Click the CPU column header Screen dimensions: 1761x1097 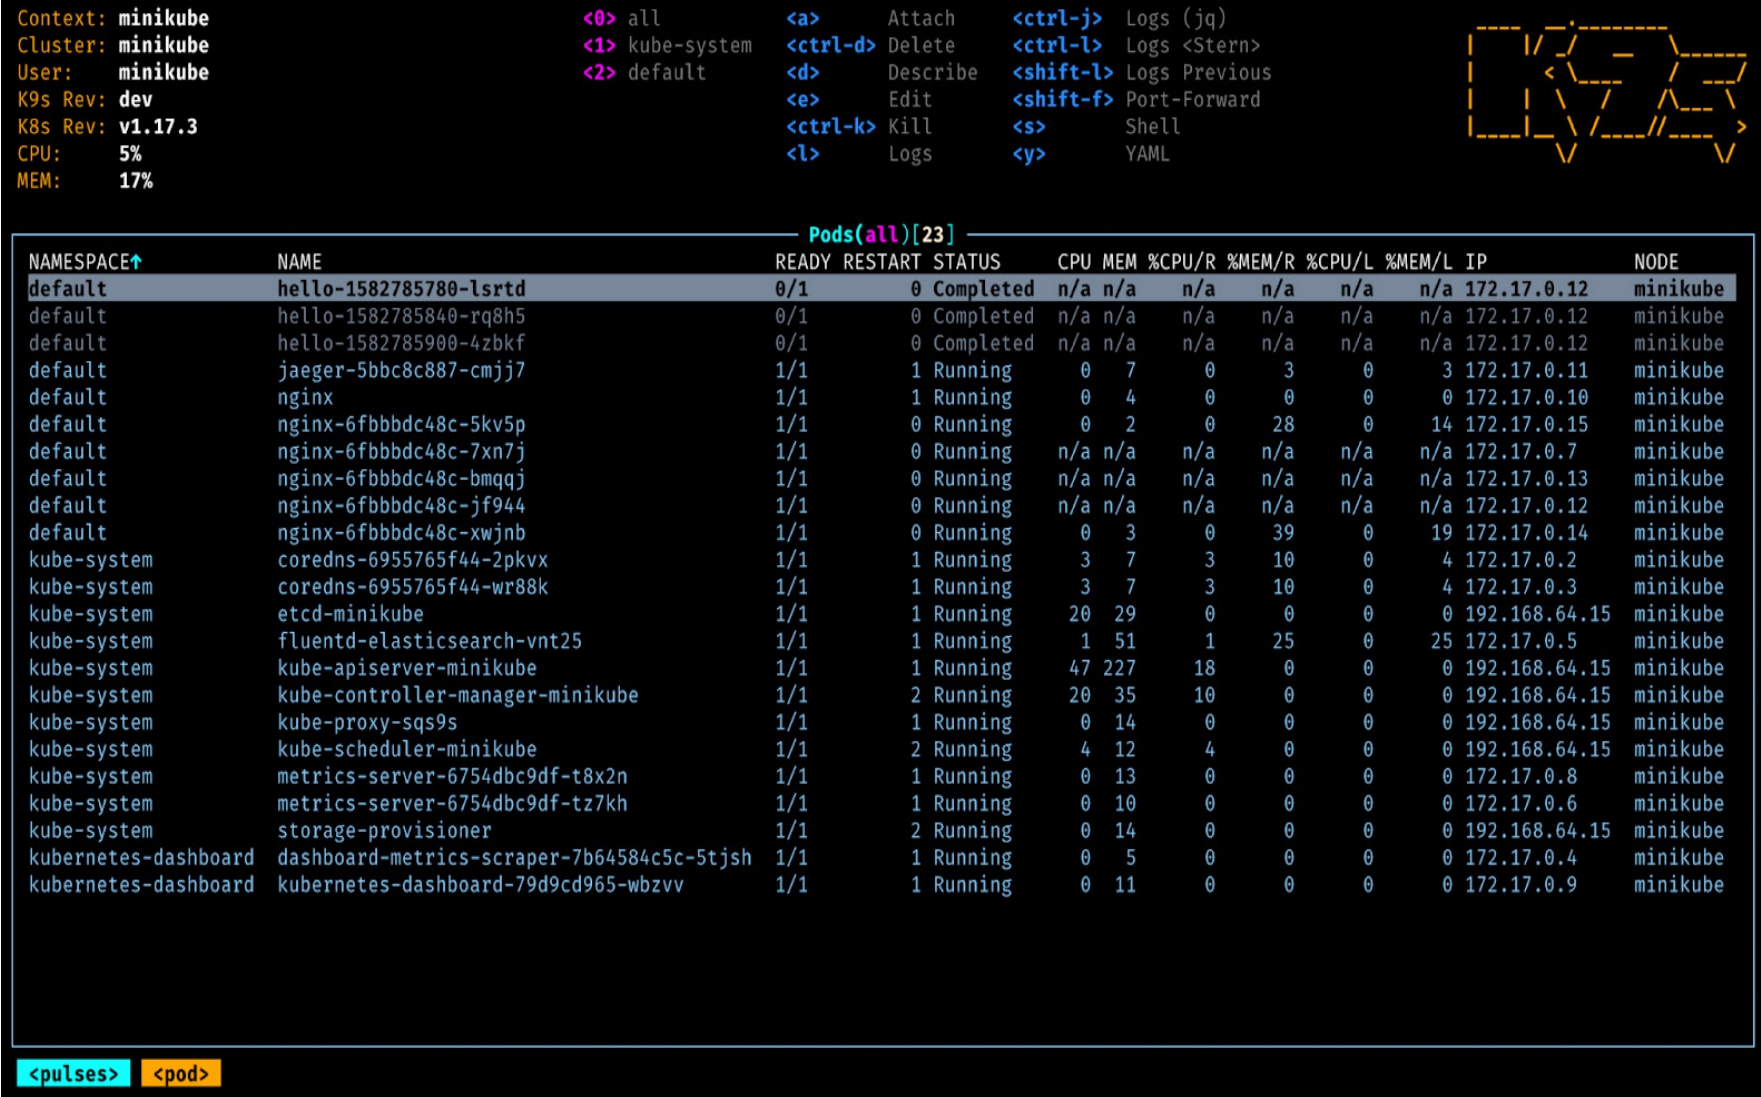[x=1074, y=262]
